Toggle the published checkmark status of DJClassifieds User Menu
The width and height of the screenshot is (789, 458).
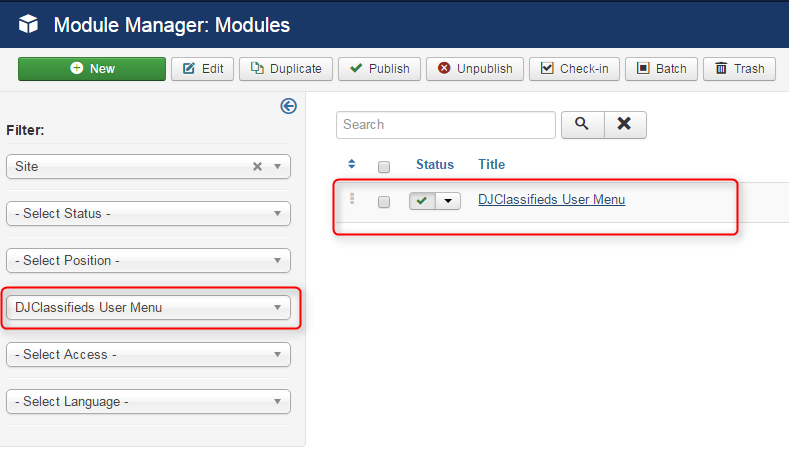click(422, 201)
